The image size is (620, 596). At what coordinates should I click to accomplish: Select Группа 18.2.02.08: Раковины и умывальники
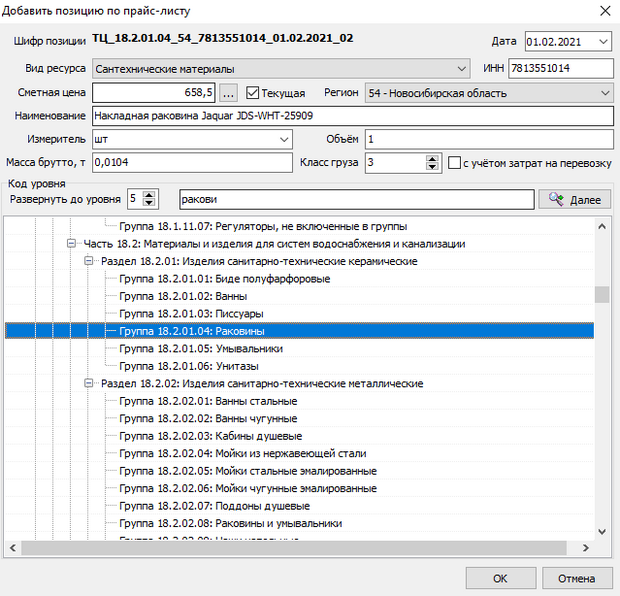click(x=231, y=523)
